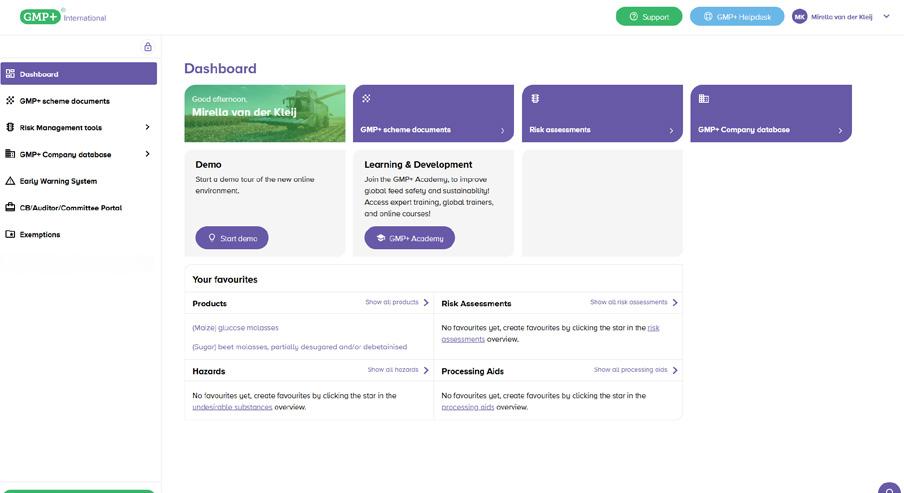Expand the user account dropdown arrow

tap(886, 16)
